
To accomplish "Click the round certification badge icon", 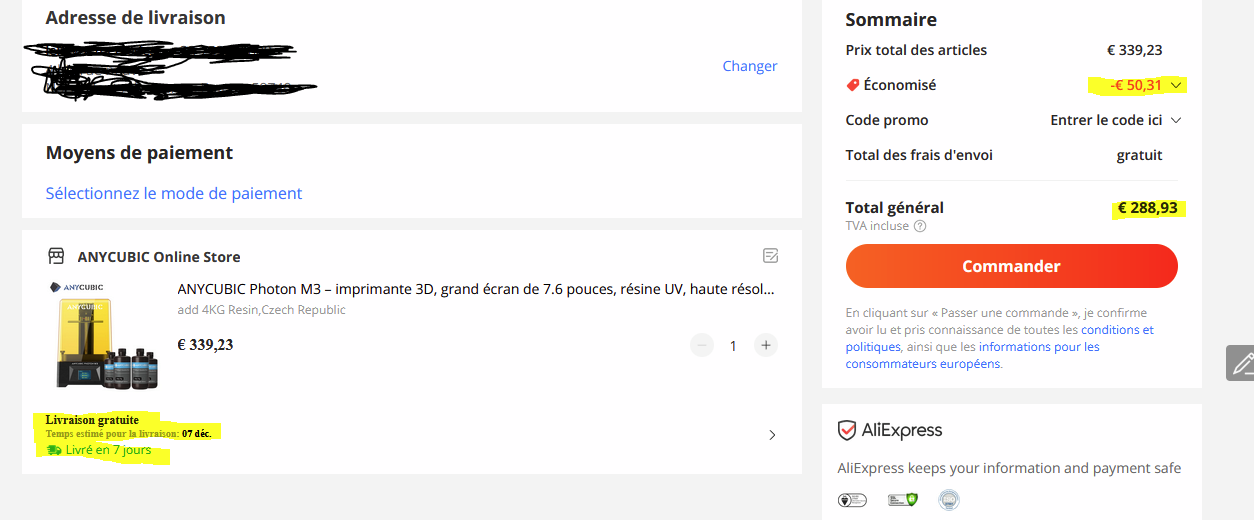I will [x=948, y=499].
